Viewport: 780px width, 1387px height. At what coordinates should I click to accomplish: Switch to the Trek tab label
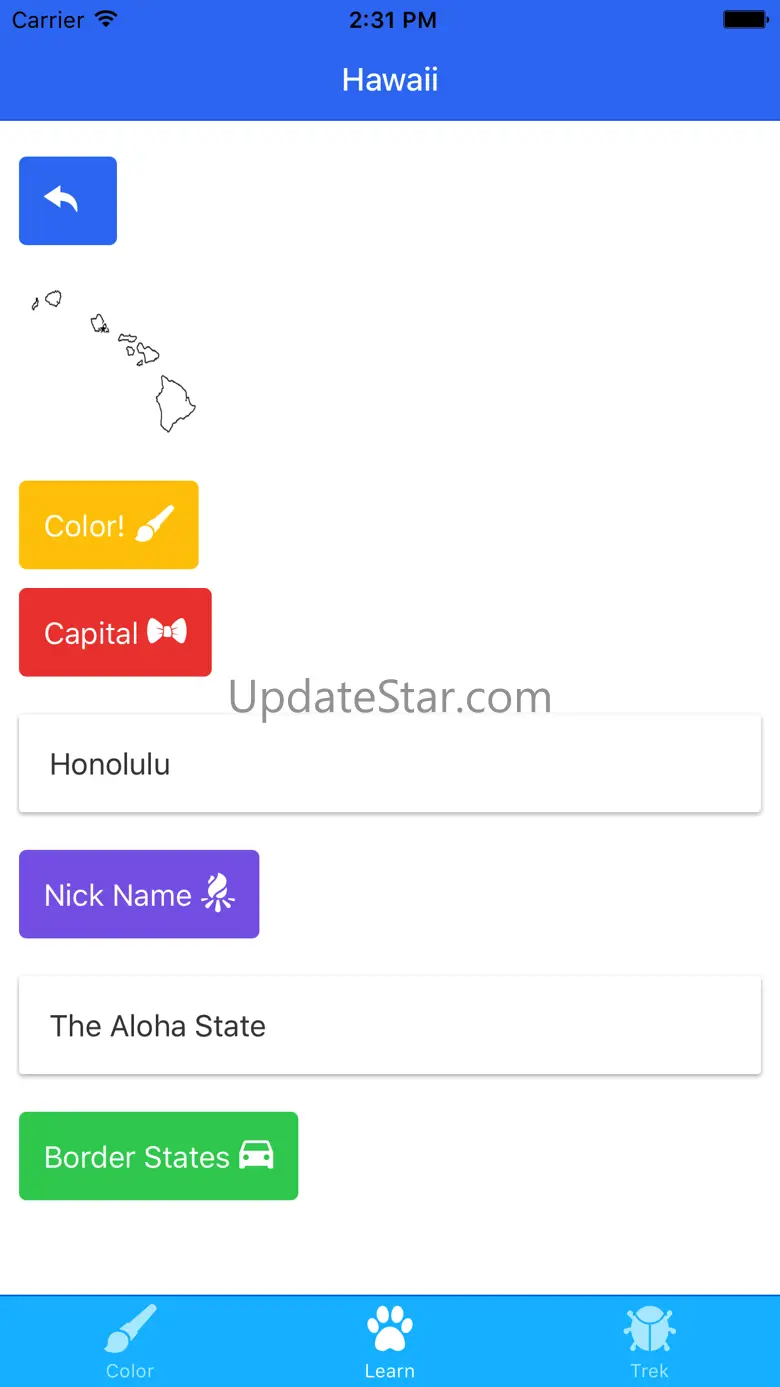point(649,1370)
